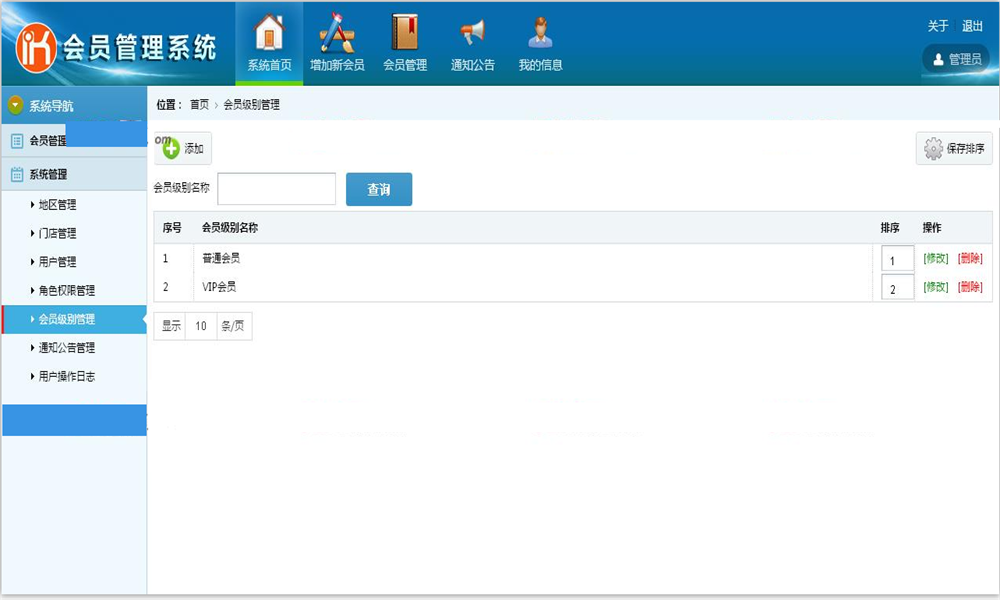
Task: Click 删除 link for VIP会员
Action: [x=970, y=287]
